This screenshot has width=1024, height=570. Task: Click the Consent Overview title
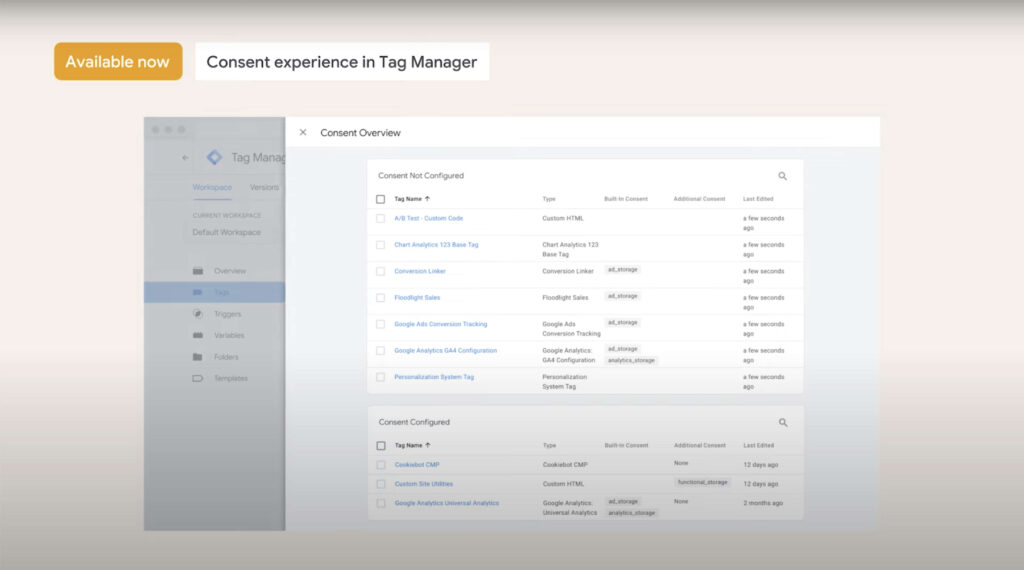[x=360, y=133]
